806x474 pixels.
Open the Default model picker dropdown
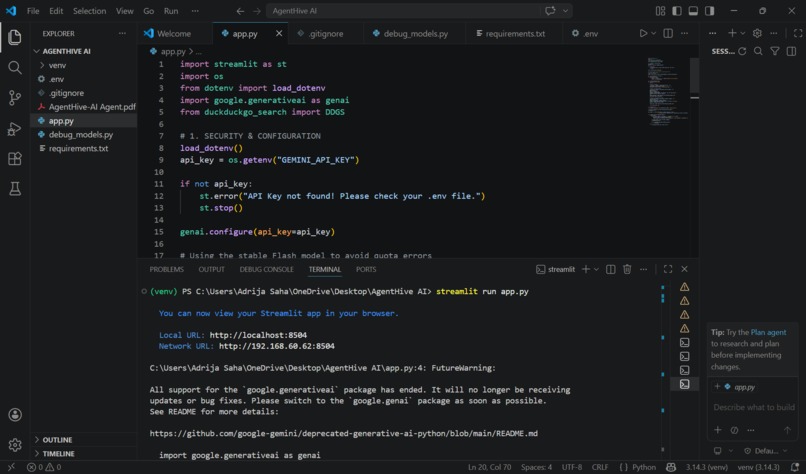(766, 451)
